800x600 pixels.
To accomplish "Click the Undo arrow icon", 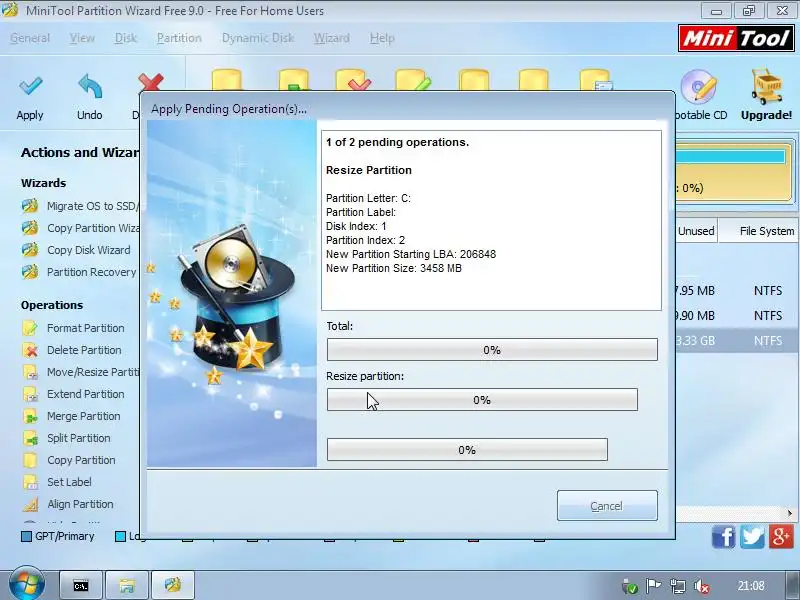I will point(90,86).
